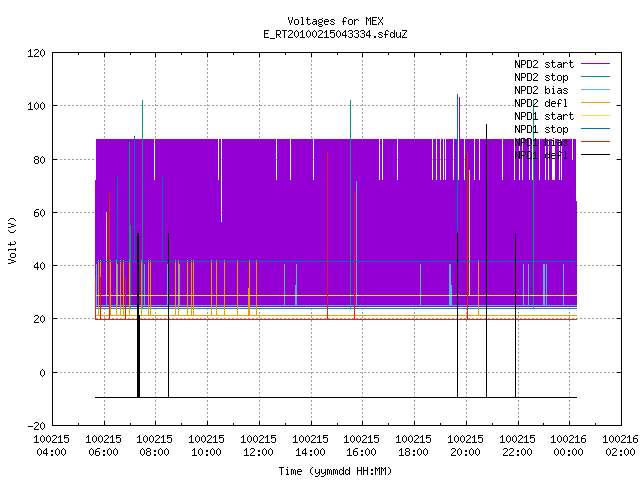This screenshot has width=640, height=480.
Task: Click the light blue NPD2 bias legend line
Action: click(595, 89)
